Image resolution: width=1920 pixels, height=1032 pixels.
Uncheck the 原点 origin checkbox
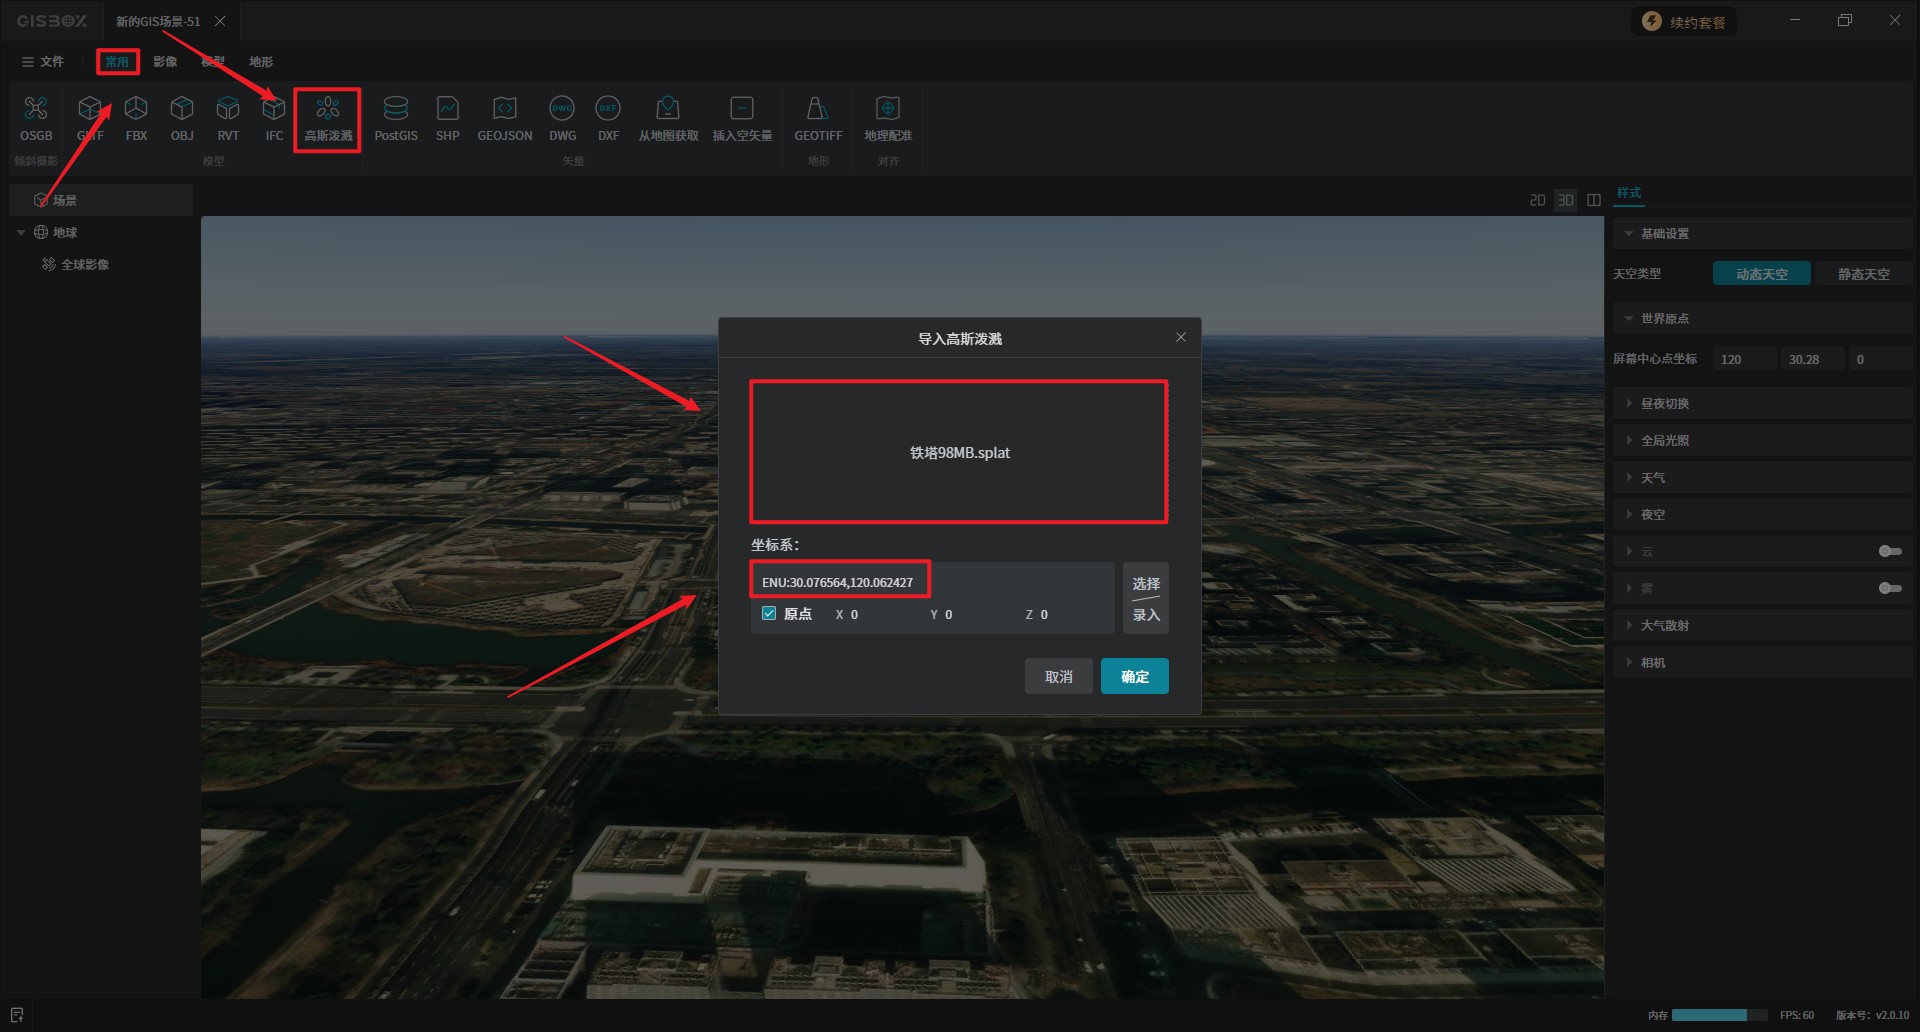click(x=769, y=614)
